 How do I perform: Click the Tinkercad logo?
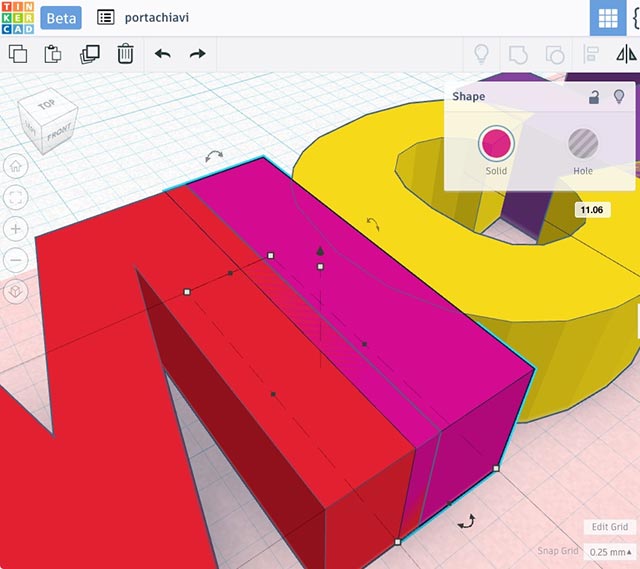click(x=18, y=18)
